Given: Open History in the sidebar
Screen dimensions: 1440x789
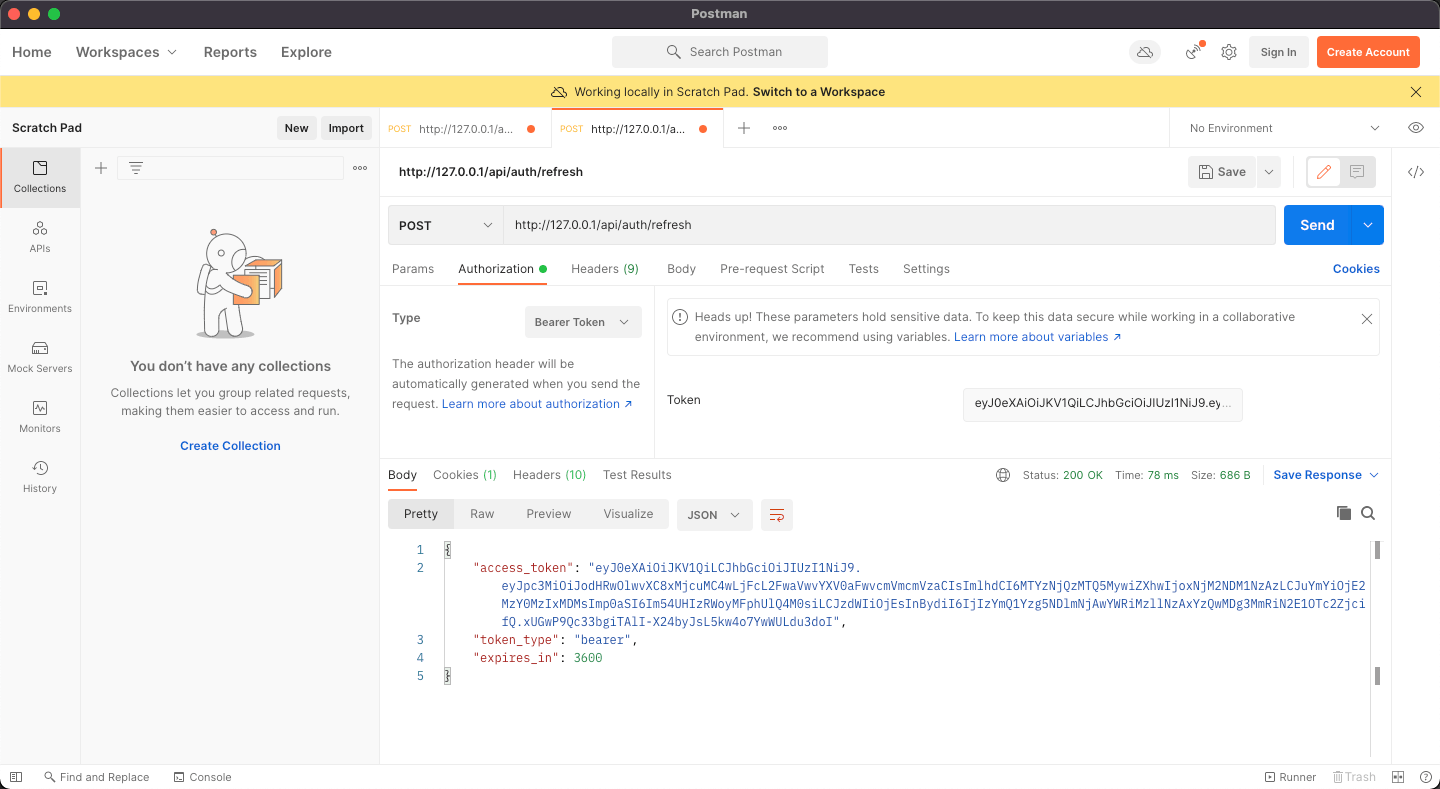Looking at the screenshot, I should tap(40, 477).
